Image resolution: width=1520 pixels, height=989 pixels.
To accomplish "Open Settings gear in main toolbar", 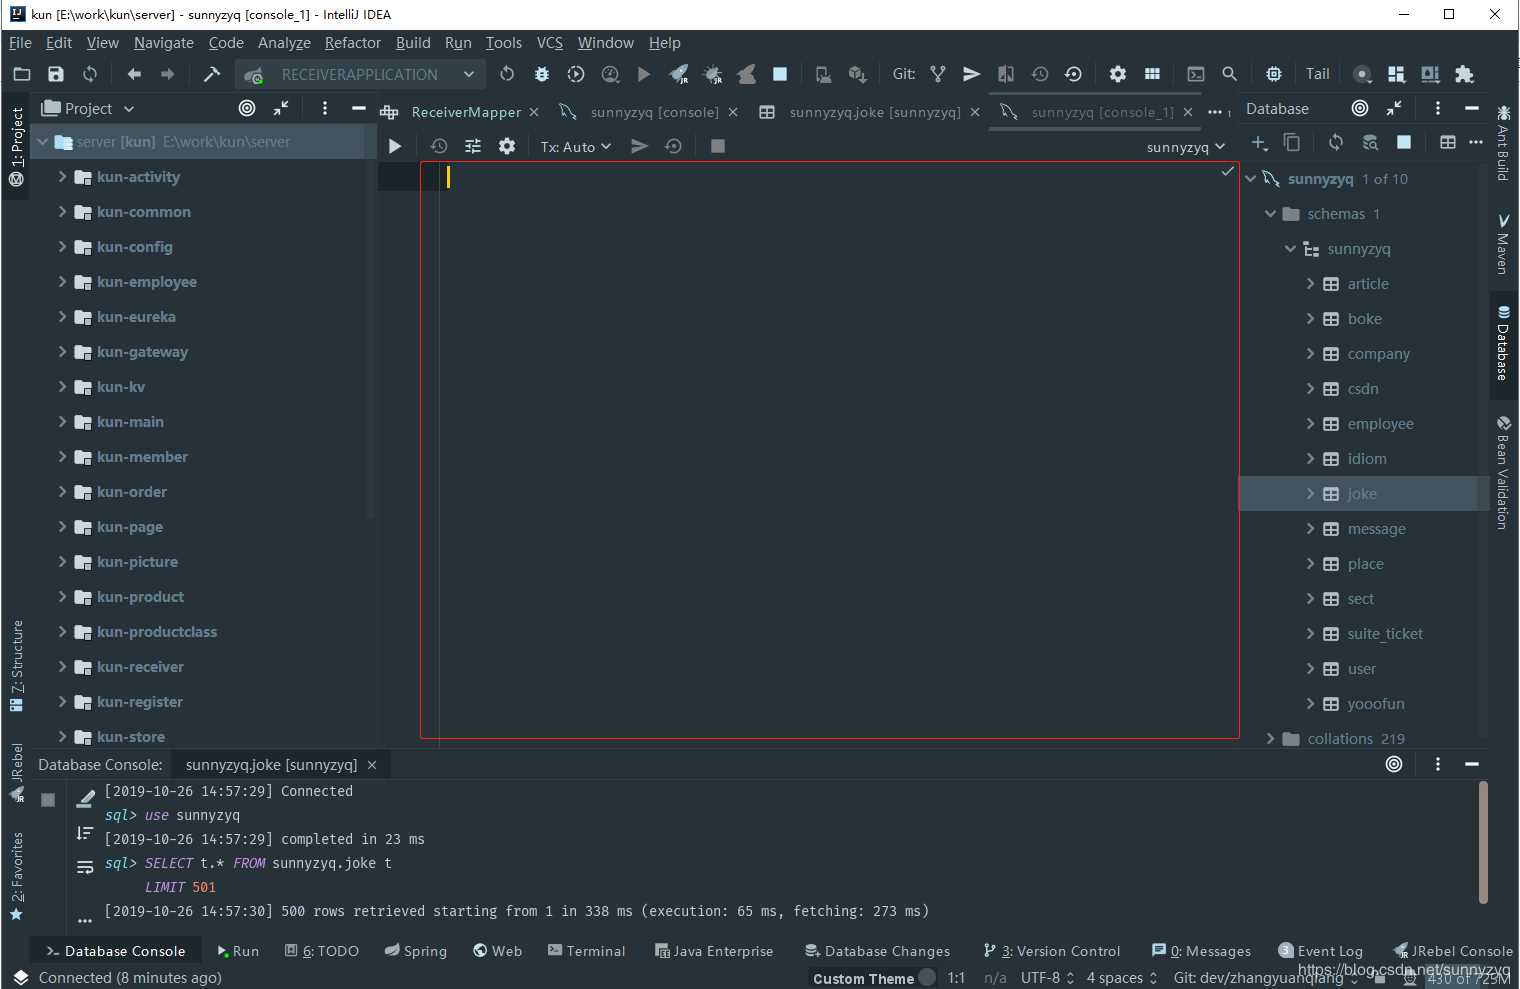I will 1118,74.
